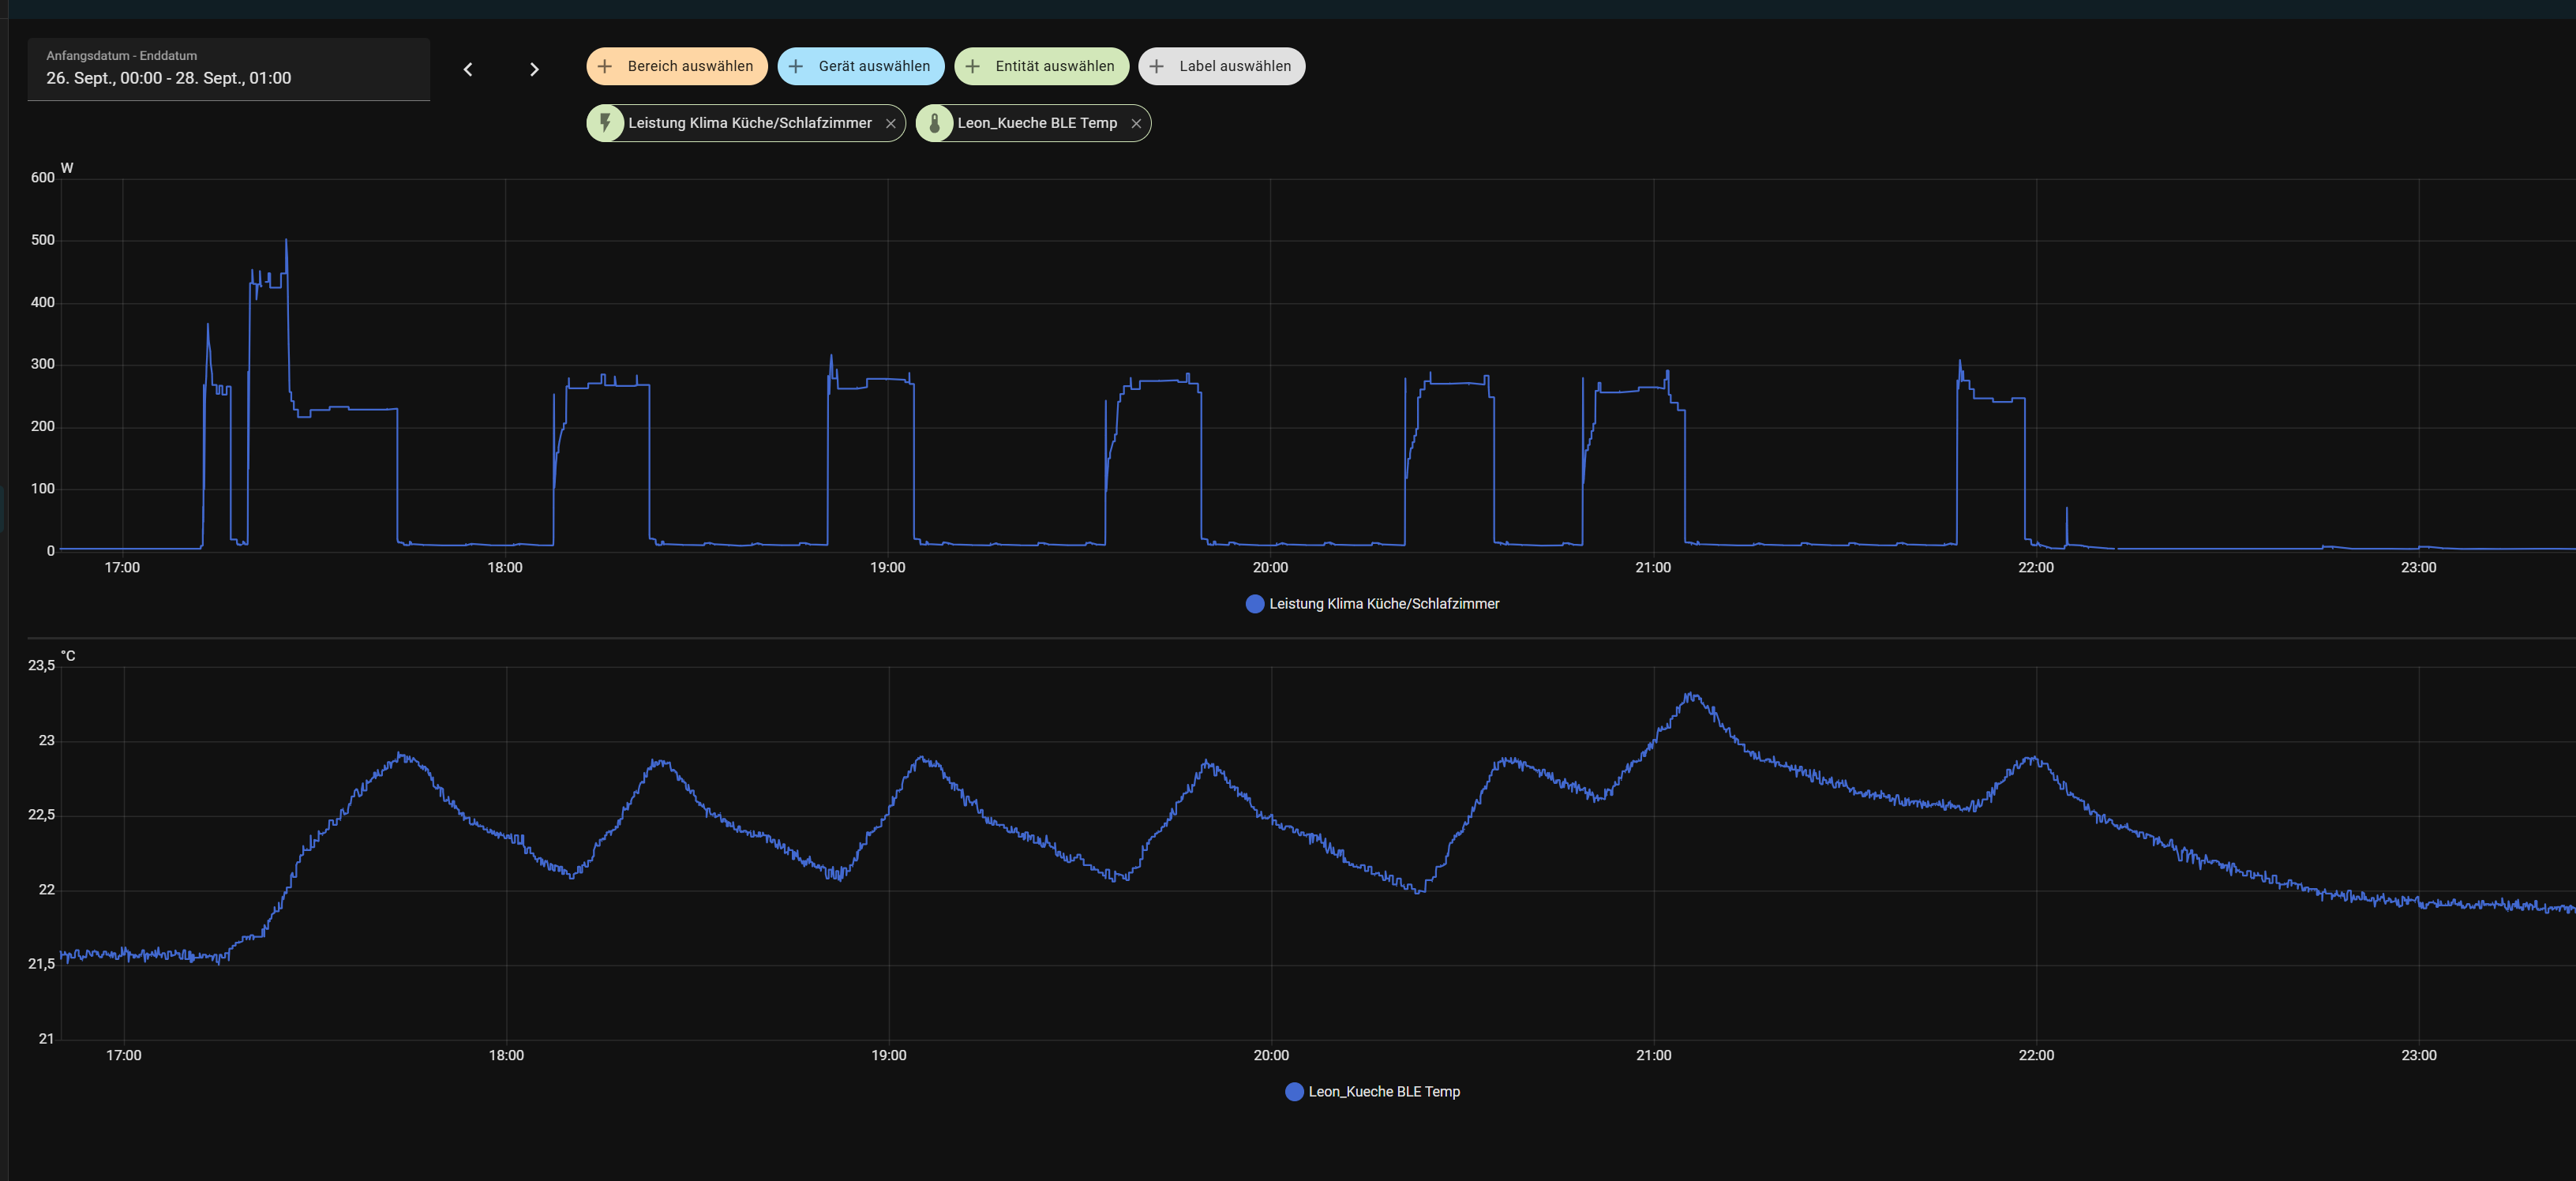Click the thermometer icon on temp chip

(x=934, y=123)
